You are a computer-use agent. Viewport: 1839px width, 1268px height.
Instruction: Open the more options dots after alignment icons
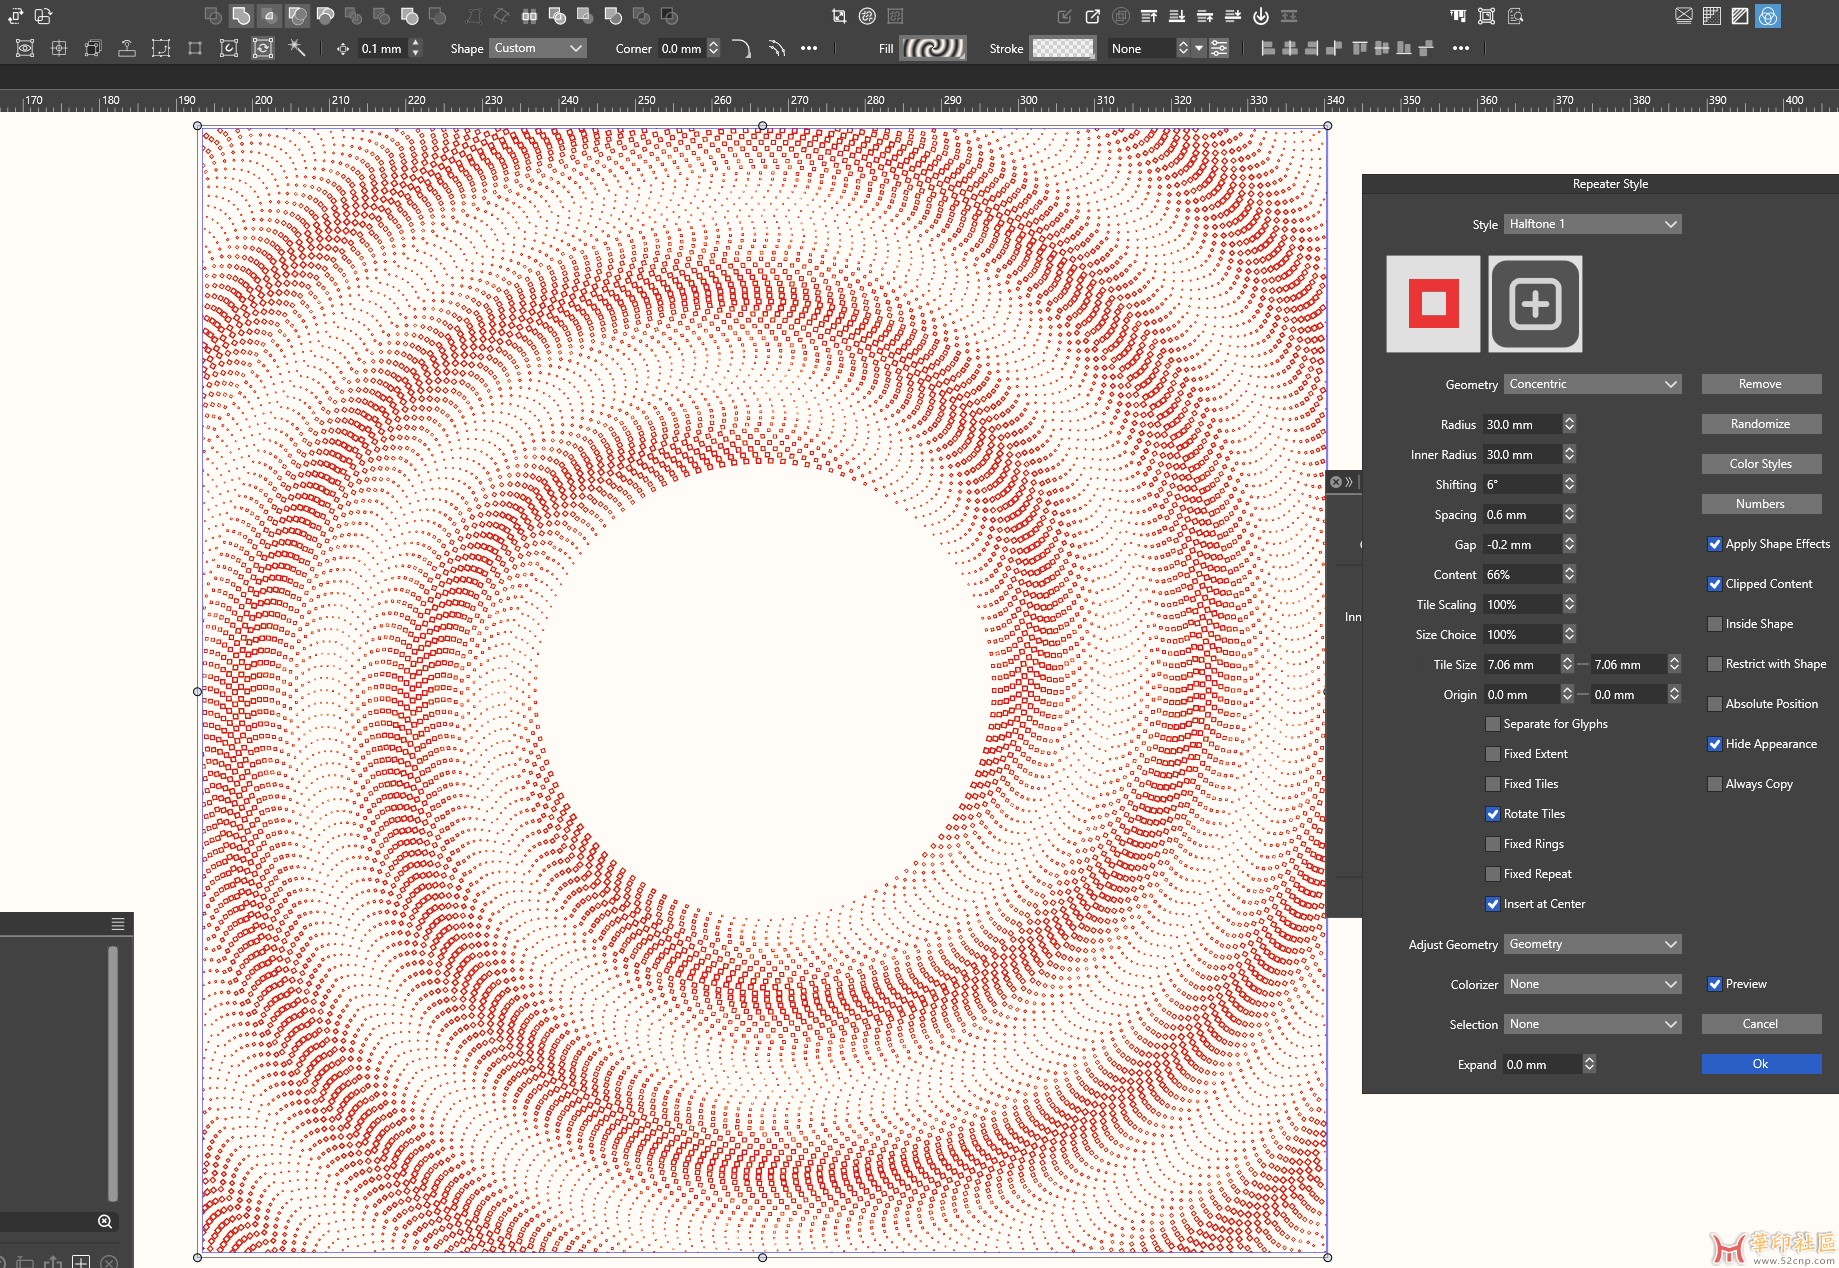[x=1461, y=48]
